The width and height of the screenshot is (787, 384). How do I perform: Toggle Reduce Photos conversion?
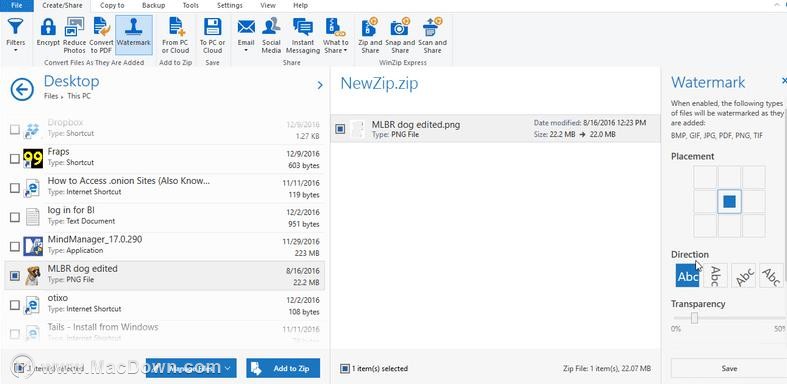point(75,35)
